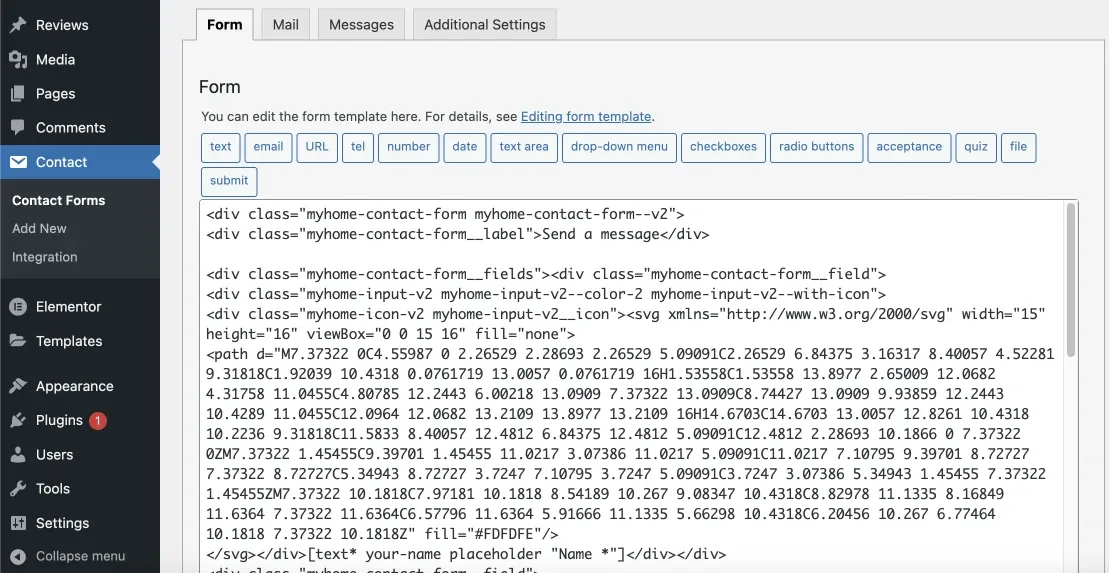The width and height of the screenshot is (1109, 573).
Task: Click the Form section heading
Action: 219,87
